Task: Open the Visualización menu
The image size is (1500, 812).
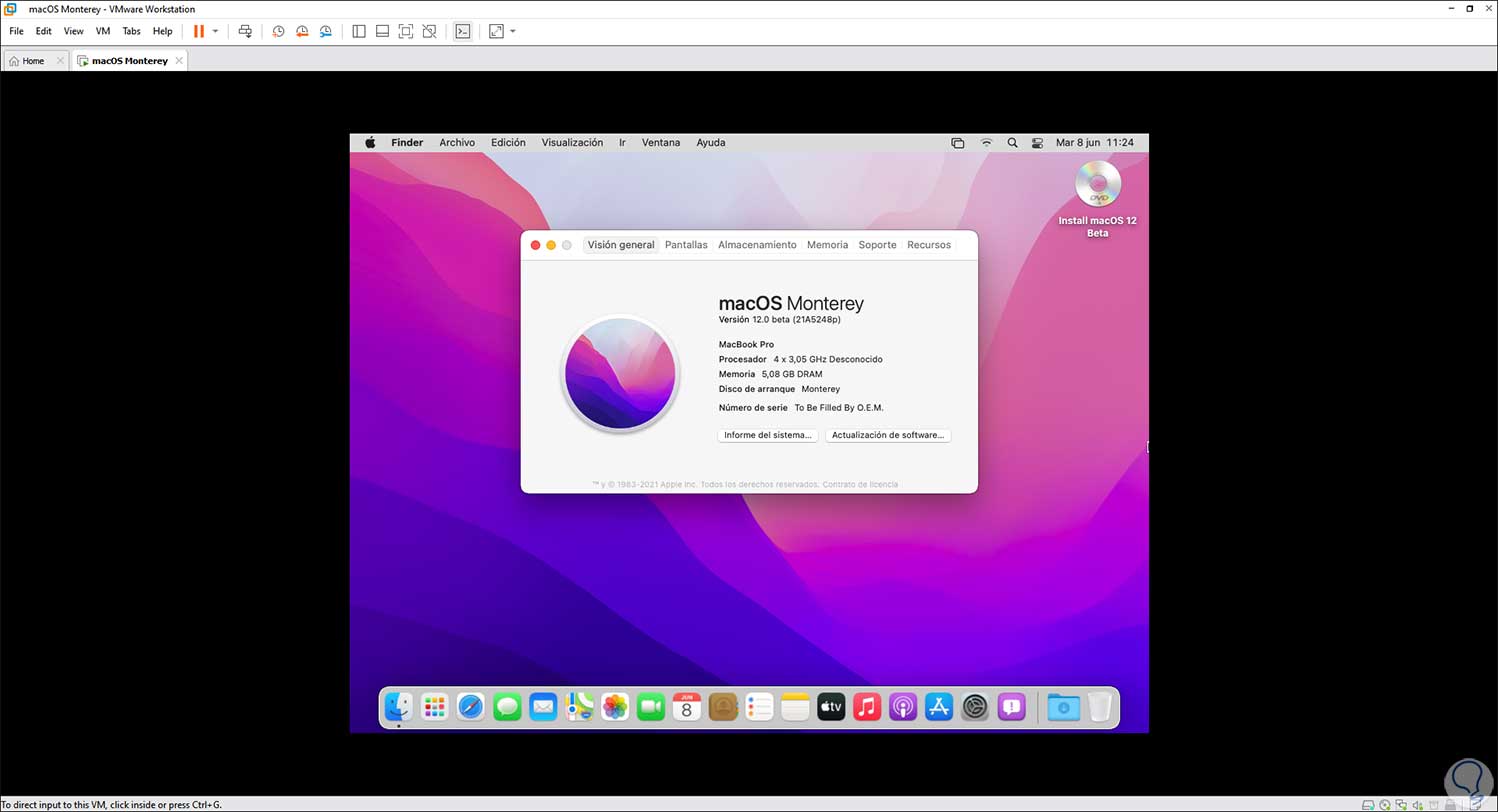Action: [x=572, y=143]
